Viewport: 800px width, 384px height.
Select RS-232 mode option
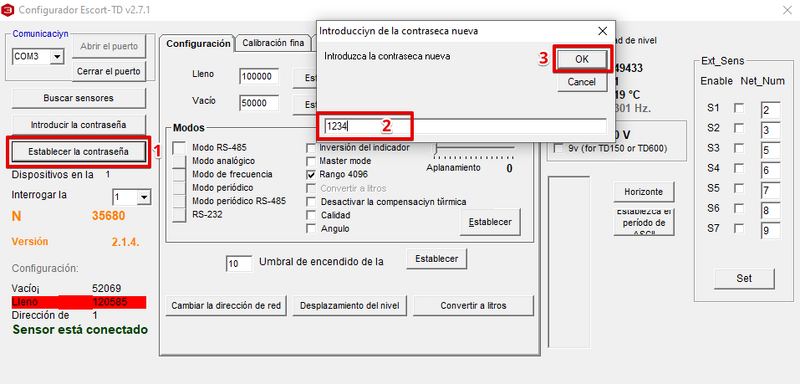click(179, 215)
